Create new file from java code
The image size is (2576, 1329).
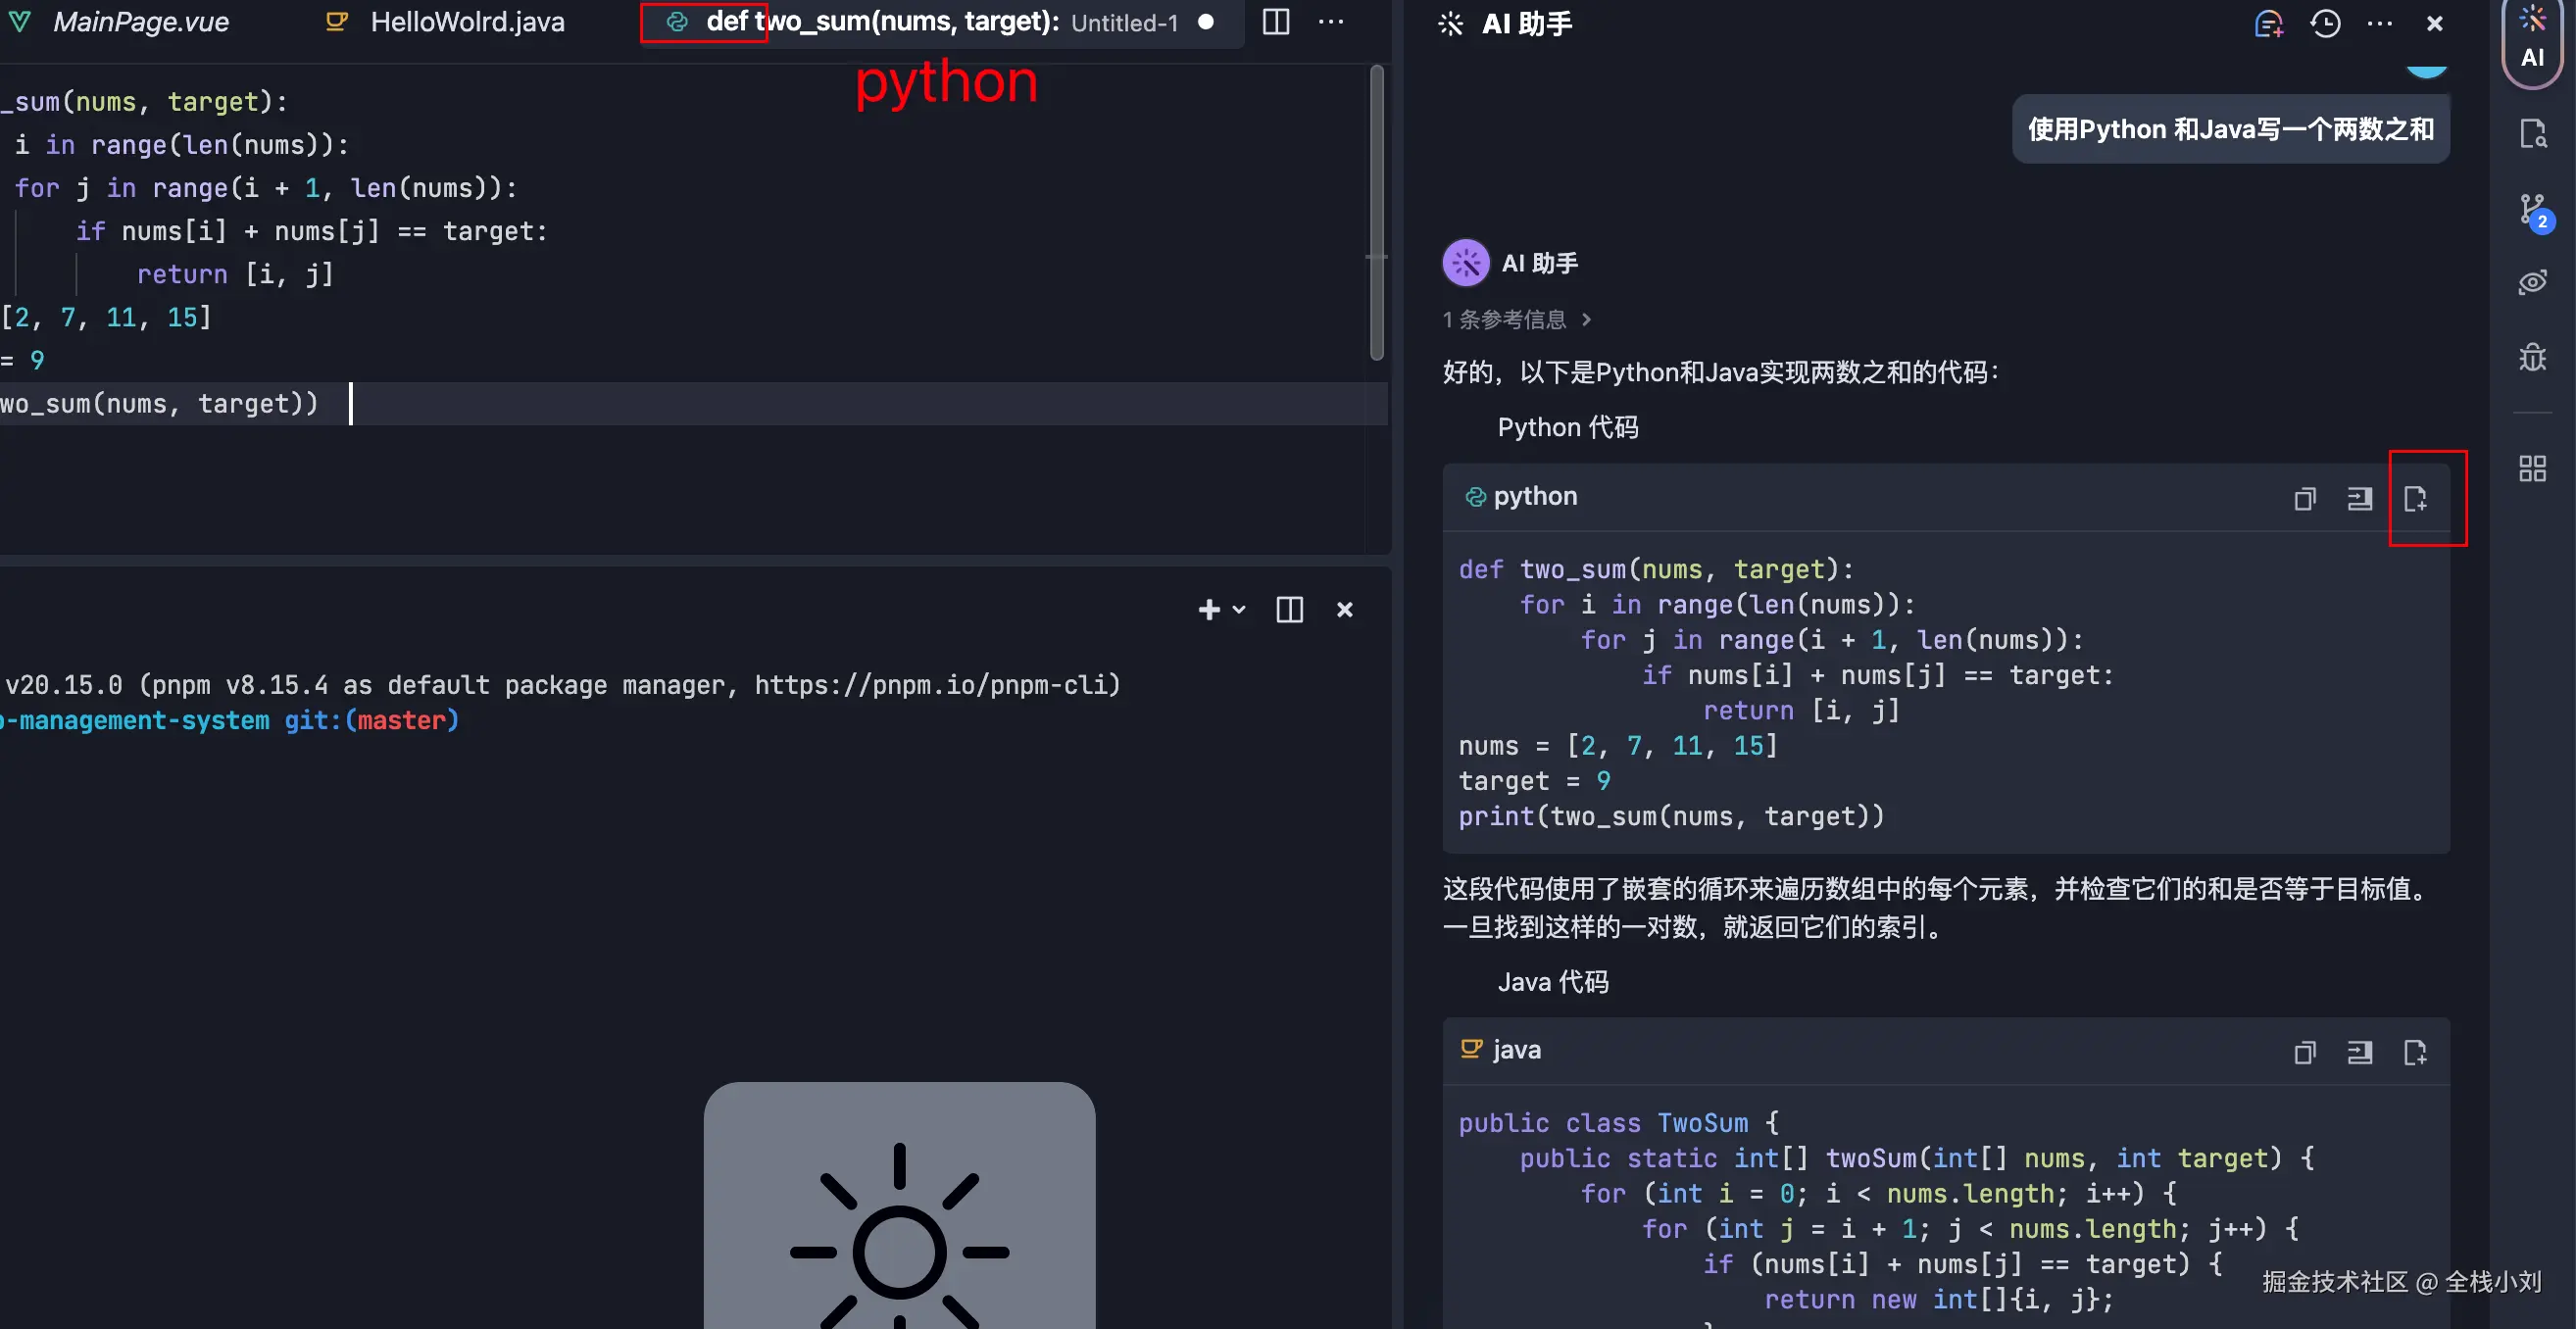[x=2415, y=1052]
